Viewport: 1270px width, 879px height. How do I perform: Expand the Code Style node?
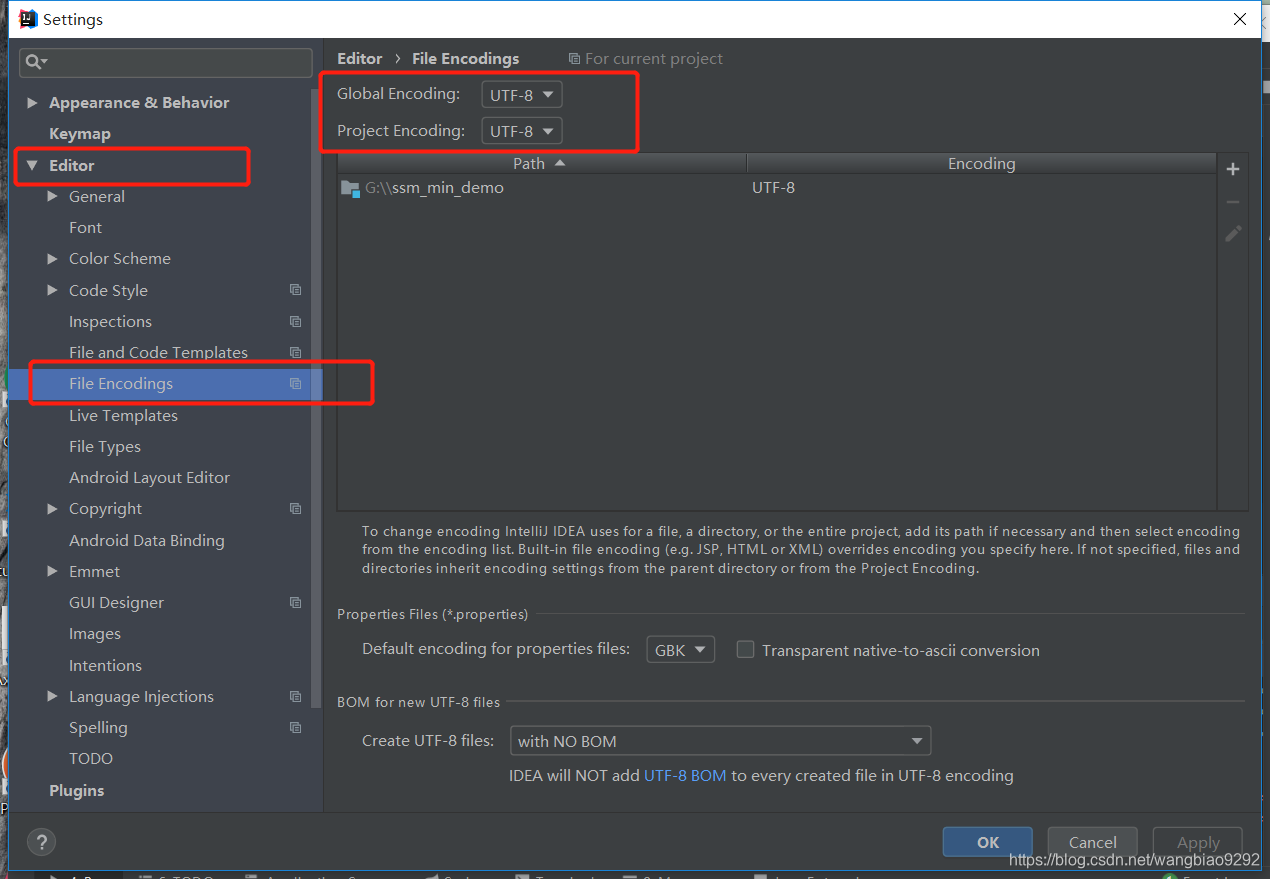click(52, 290)
